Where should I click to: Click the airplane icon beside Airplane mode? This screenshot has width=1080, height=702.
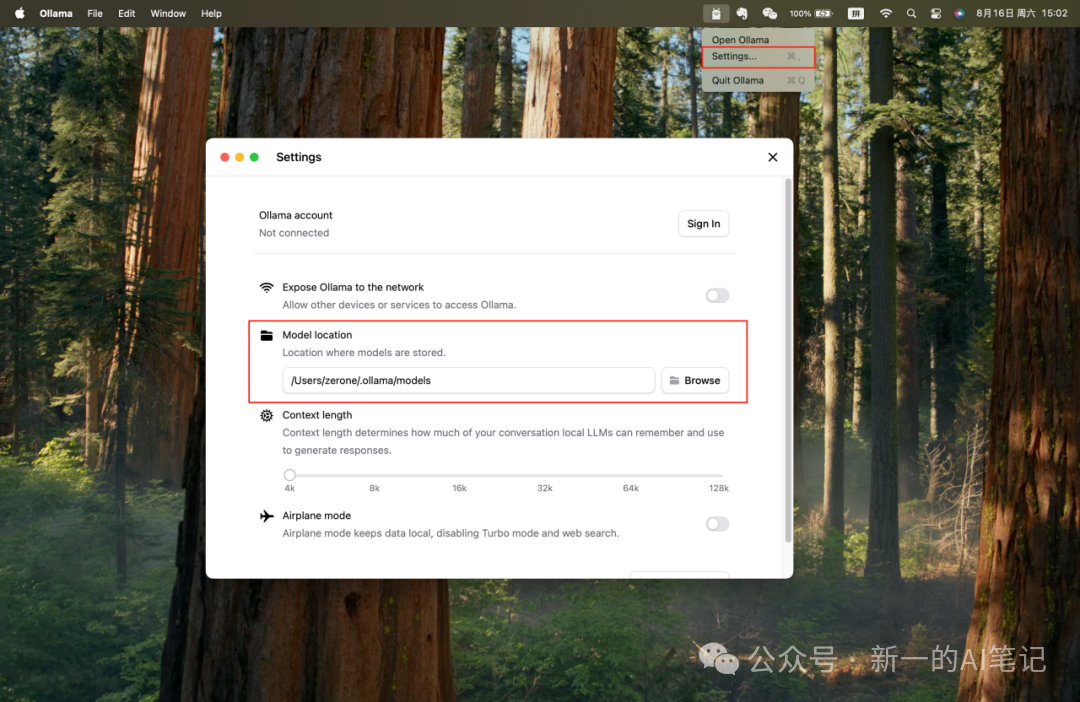pyautogui.click(x=267, y=516)
